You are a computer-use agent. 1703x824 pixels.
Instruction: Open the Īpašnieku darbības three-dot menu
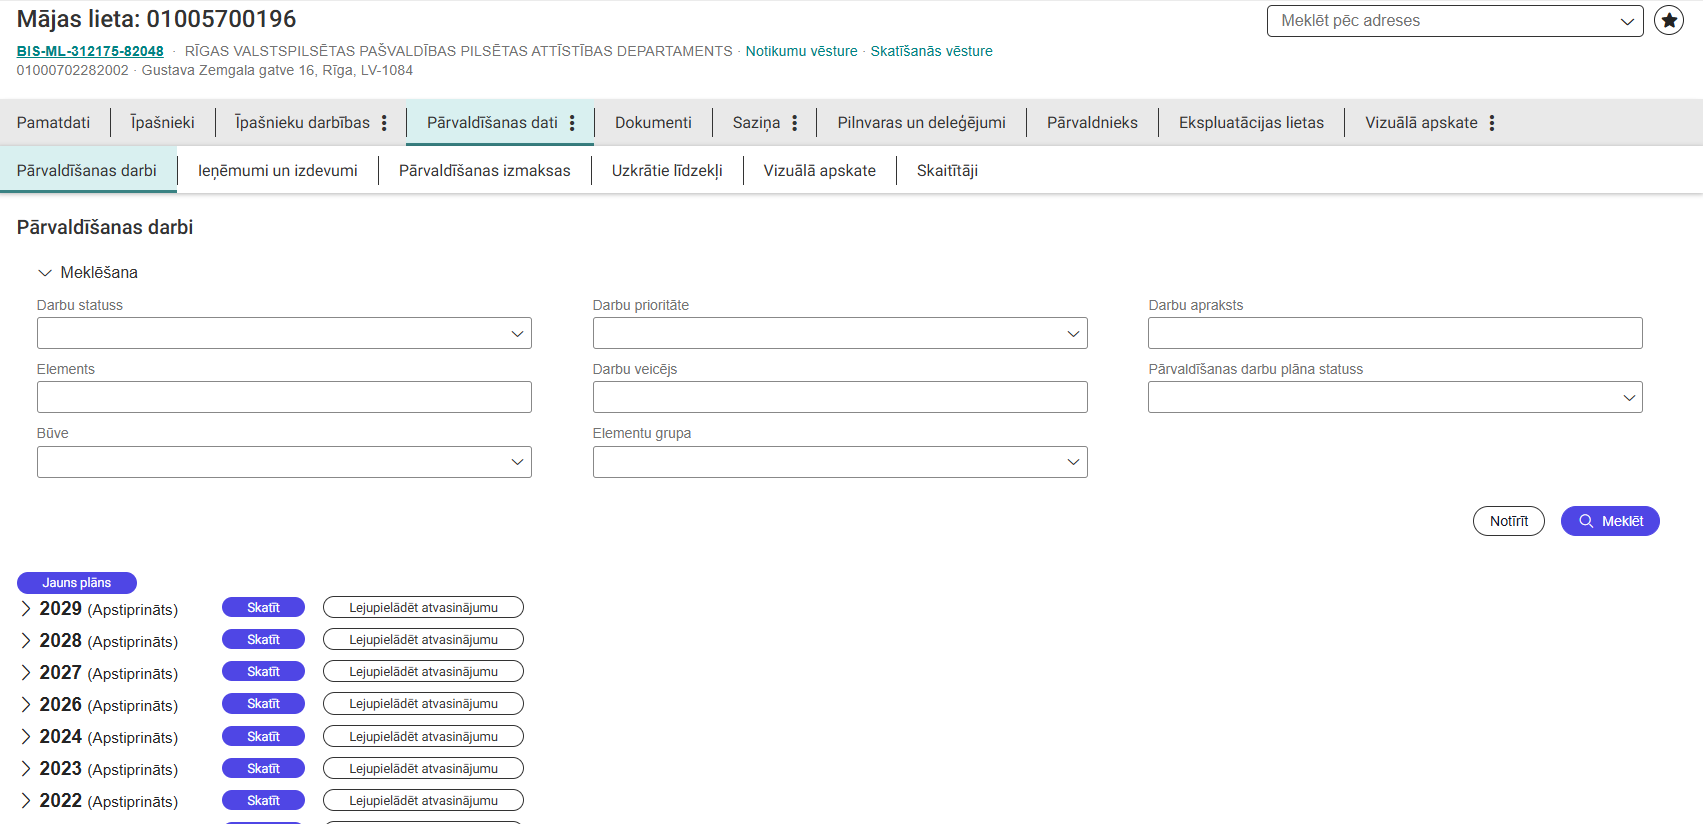384,123
